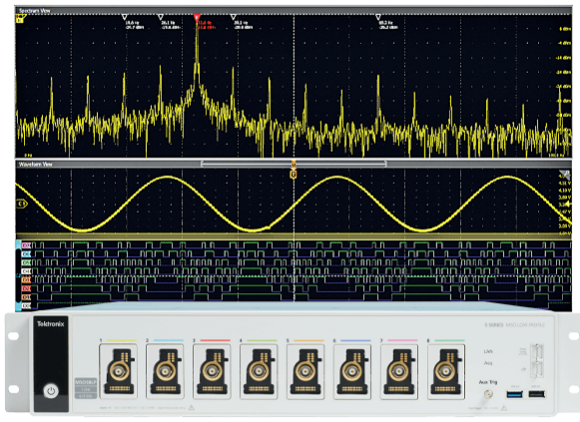Select the leftmost white spectrum marker triangle
Screen dimensions: 580x422
click(x=125, y=17)
